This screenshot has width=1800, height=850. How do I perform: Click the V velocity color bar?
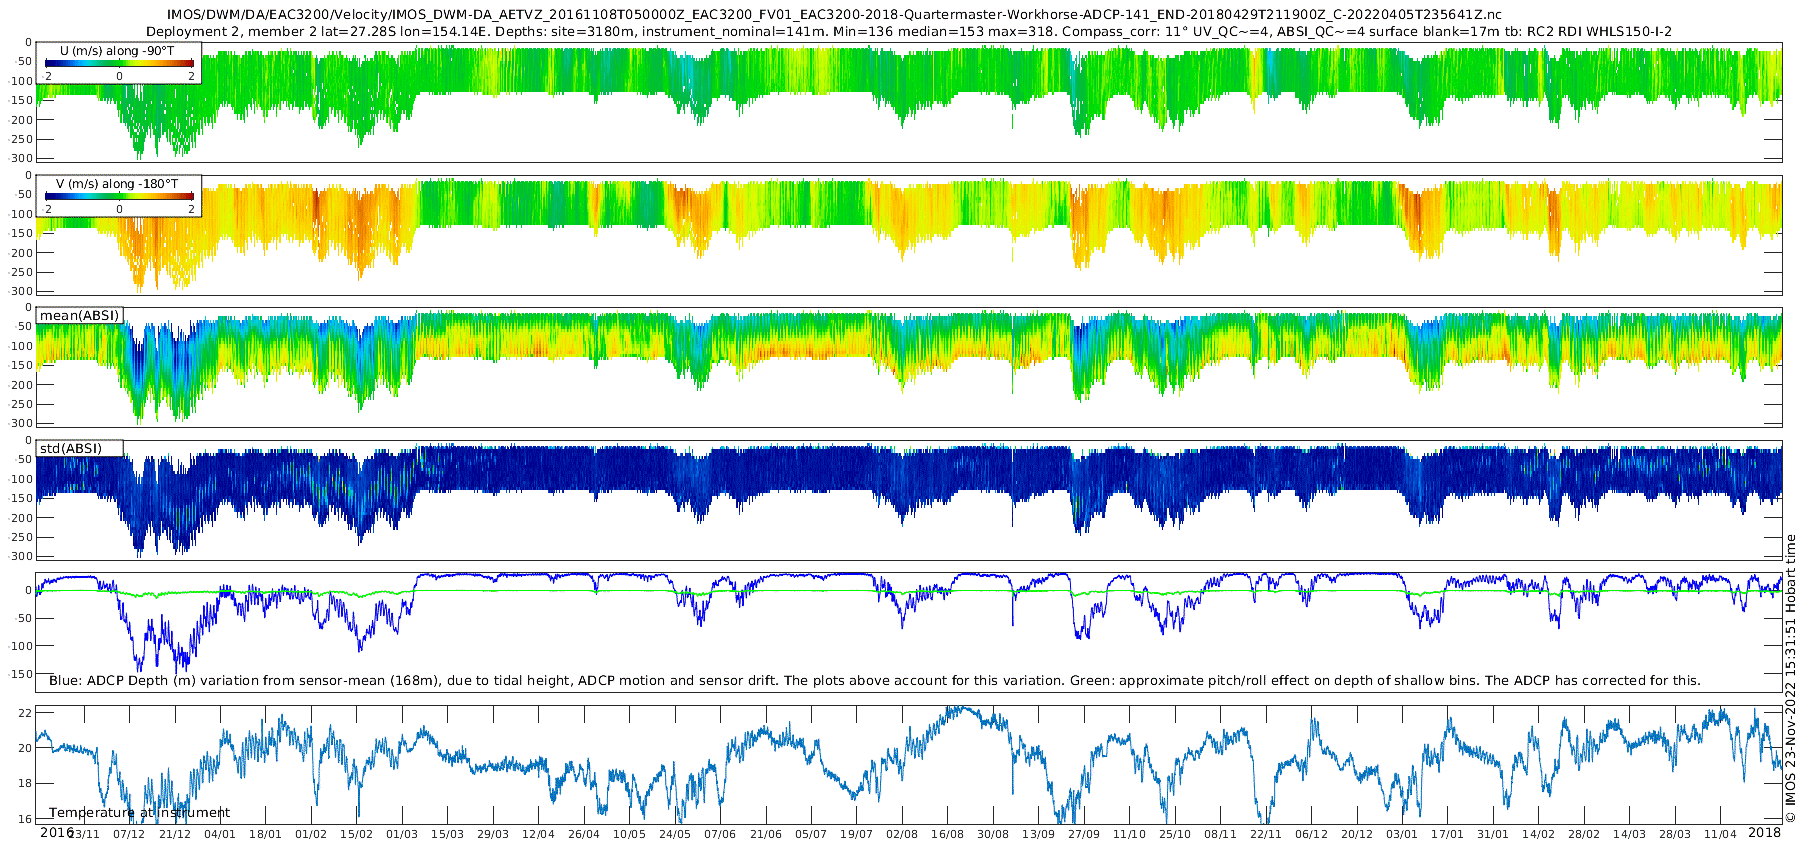click(119, 196)
